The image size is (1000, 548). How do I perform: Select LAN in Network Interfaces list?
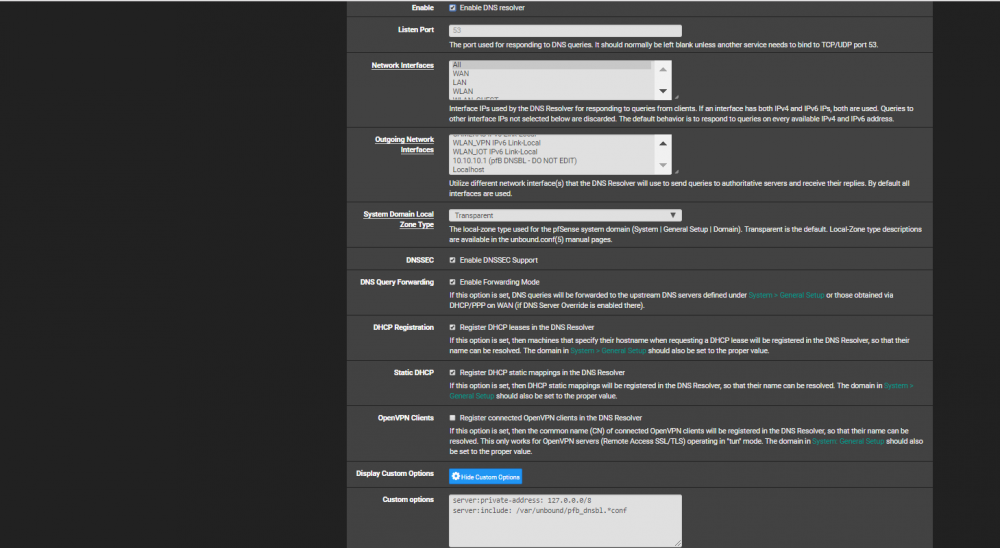pos(552,82)
